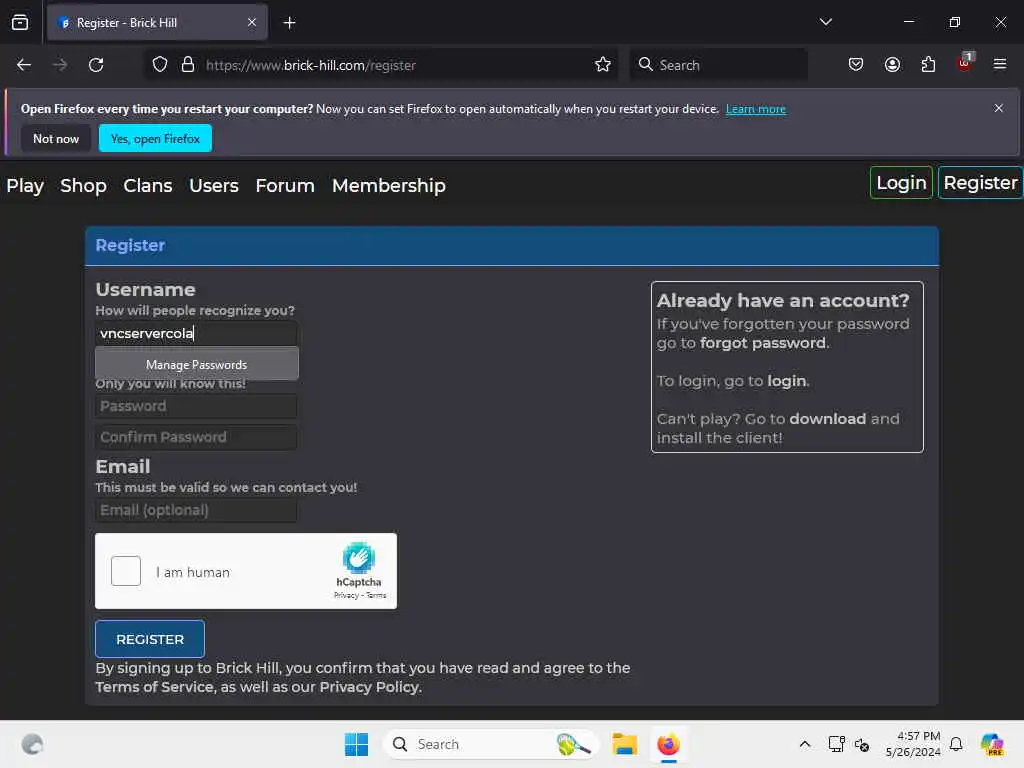This screenshot has height=768, width=1024.
Task: Show hidden system tray icons
Action: click(x=805, y=744)
